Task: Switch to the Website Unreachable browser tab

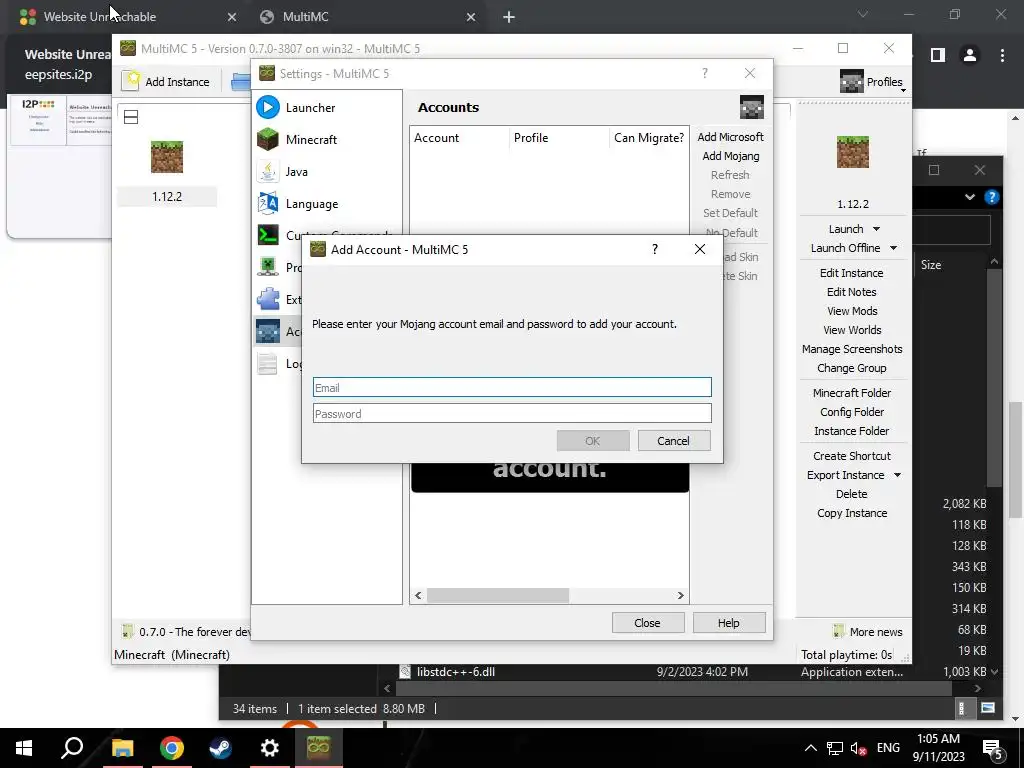Action: (127, 17)
